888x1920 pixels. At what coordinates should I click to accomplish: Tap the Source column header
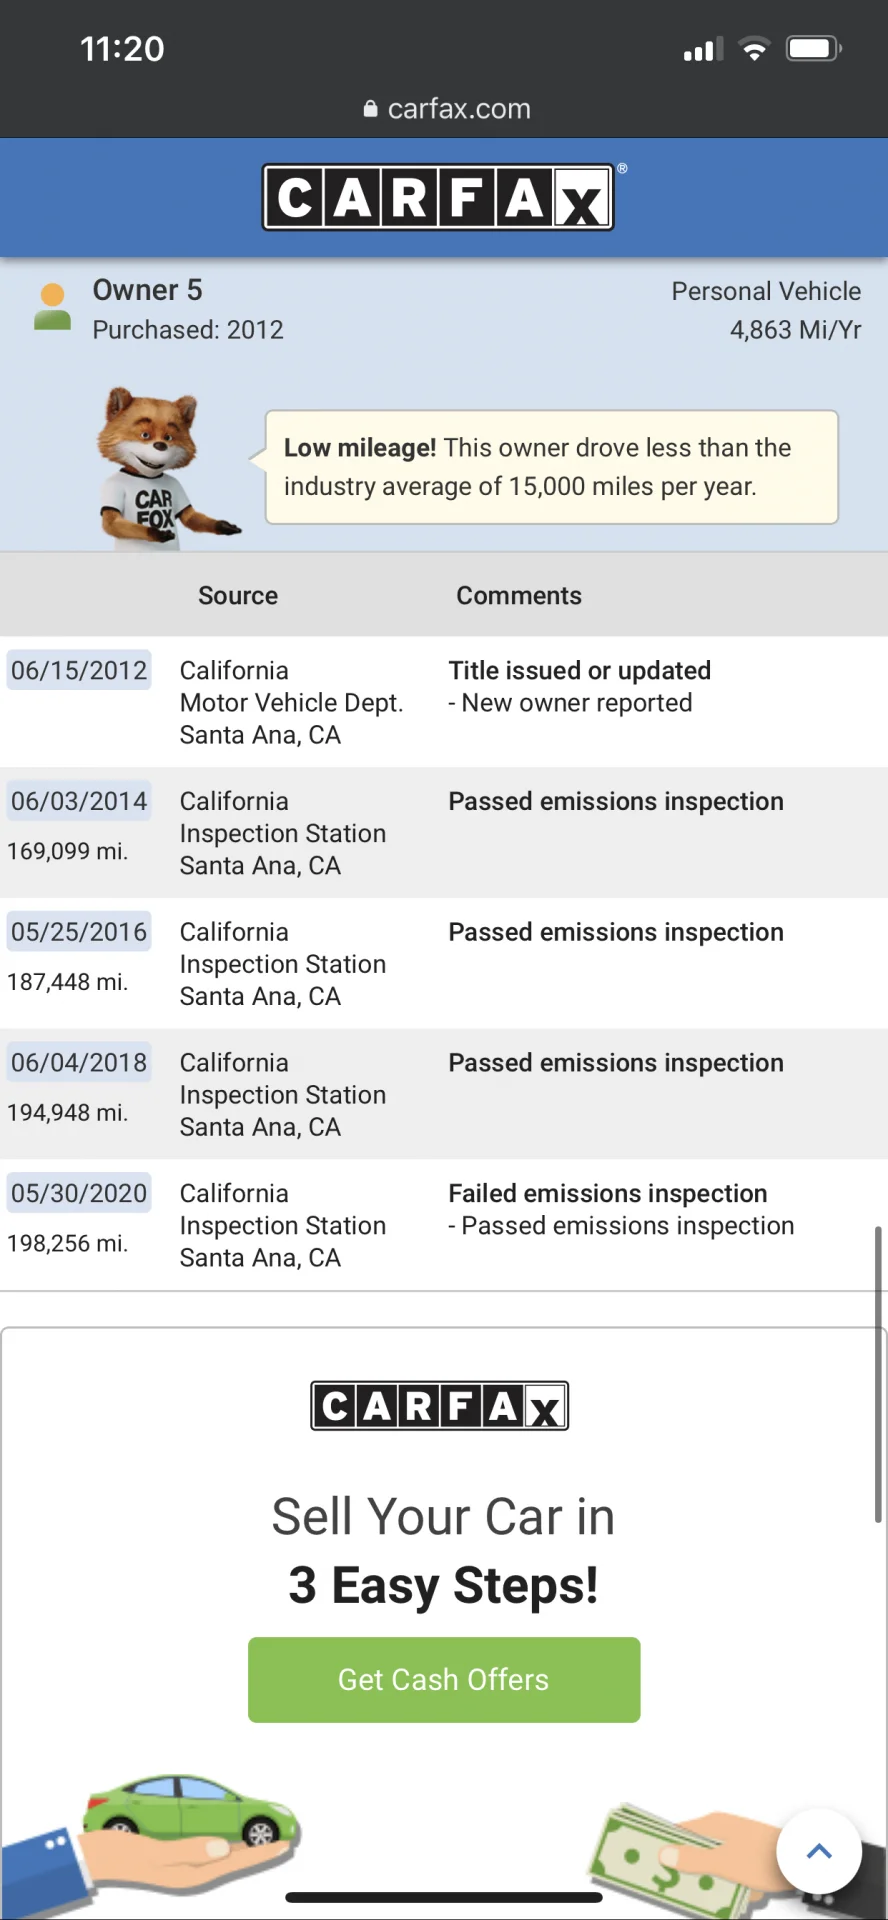[x=238, y=595]
